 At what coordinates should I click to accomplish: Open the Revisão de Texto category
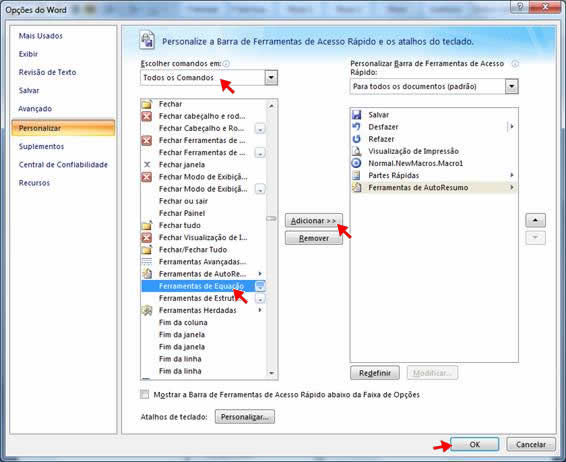coord(47,72)
